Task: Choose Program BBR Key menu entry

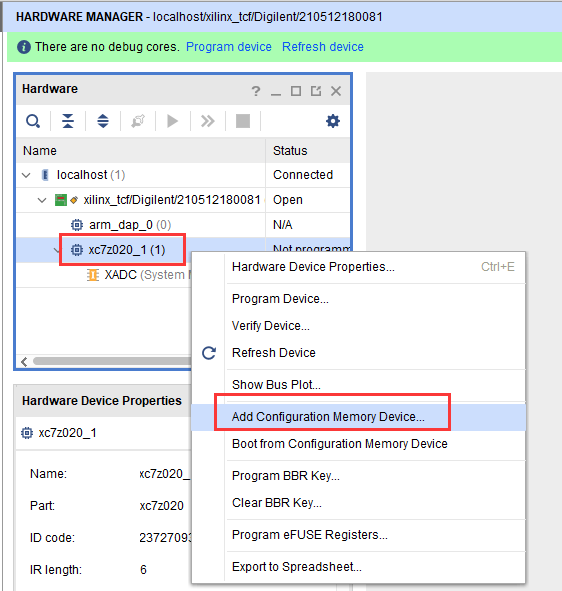Action: coord(358,476)
